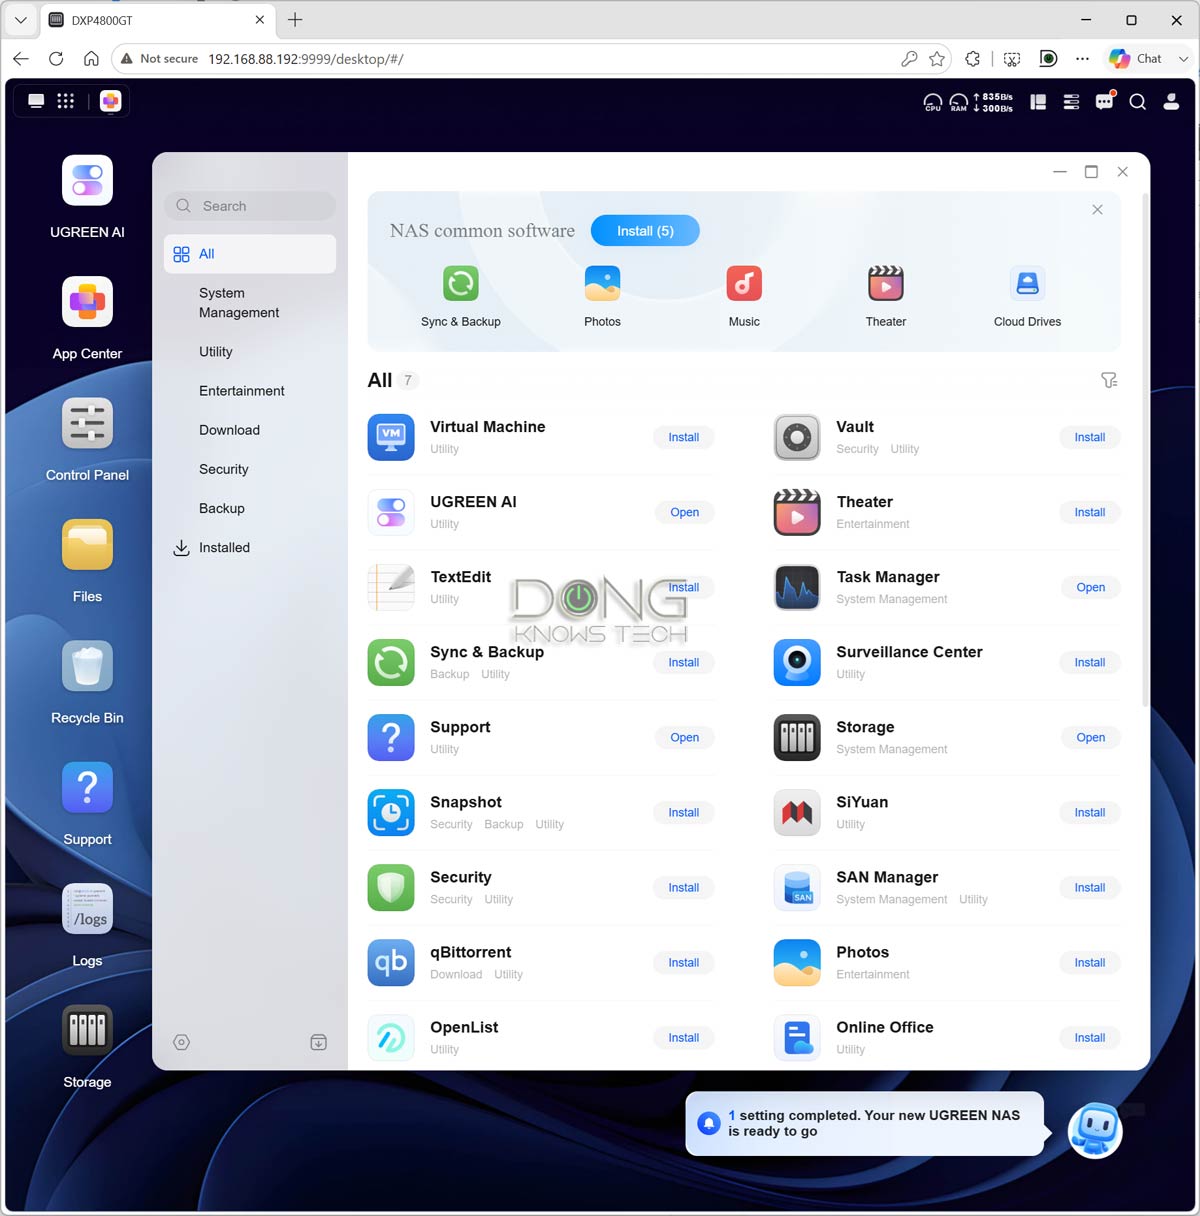Favorite this page with star icon

tap(937, 59)
